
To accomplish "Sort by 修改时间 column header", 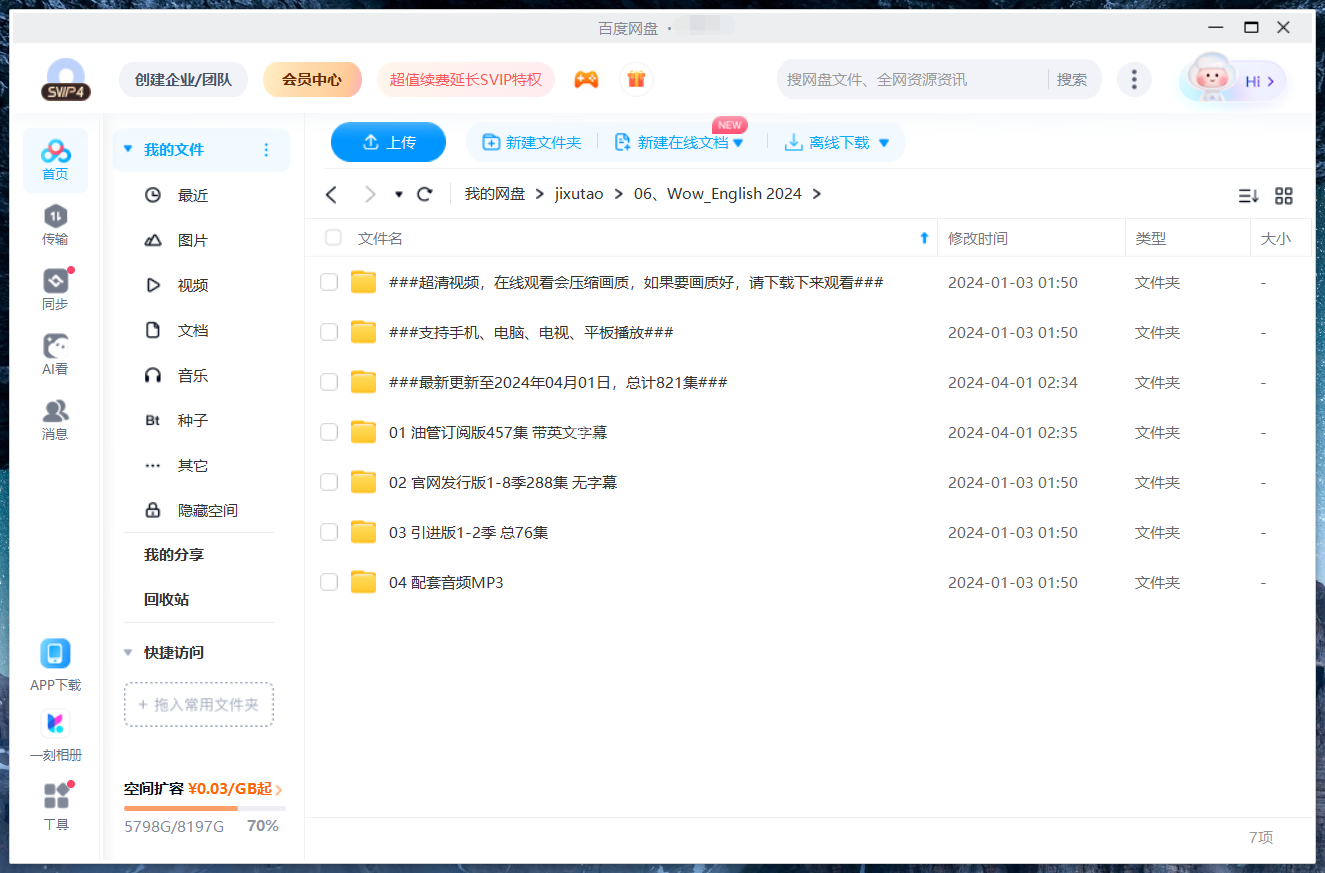I will click(978, 238).
